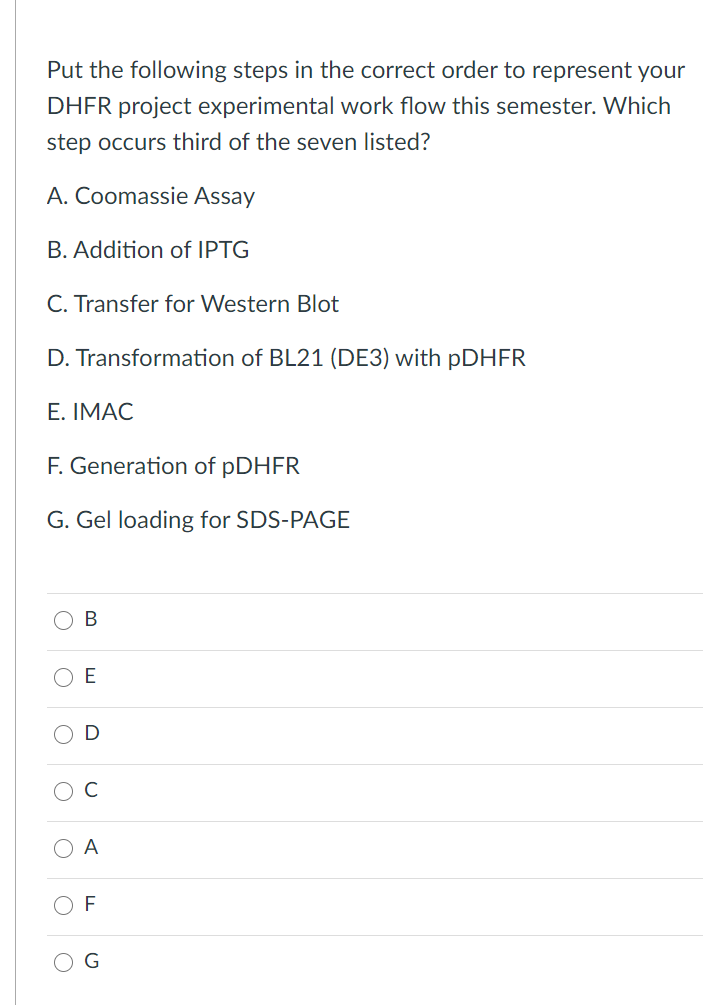Click option D, Transformation of BL21 text
This screenshot has height=1005, width=718.
(x=287, y=358)
